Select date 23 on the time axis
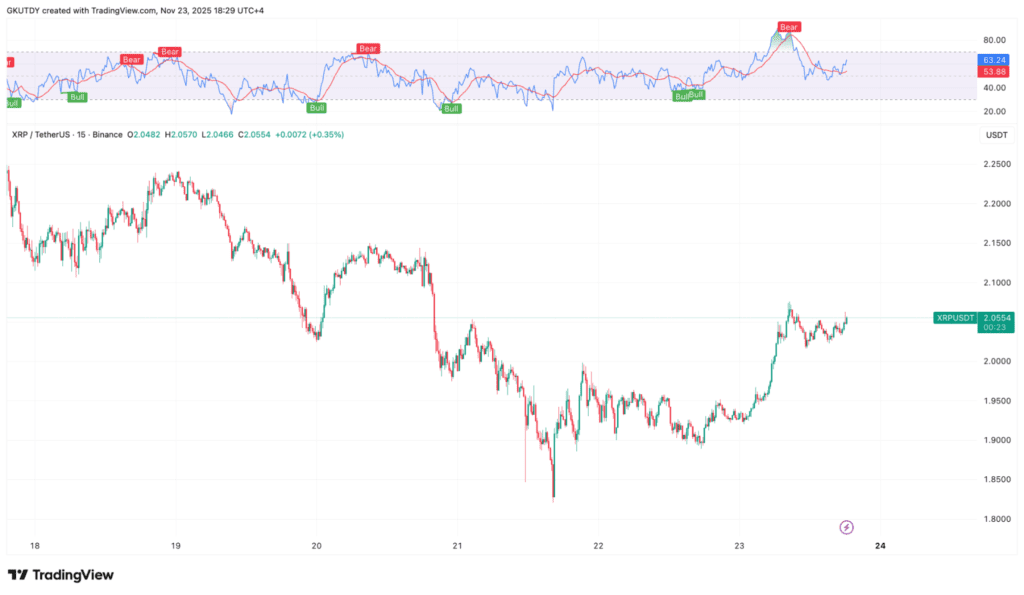The height and width of the screenshot is (595, 1024). coord(739,545)
